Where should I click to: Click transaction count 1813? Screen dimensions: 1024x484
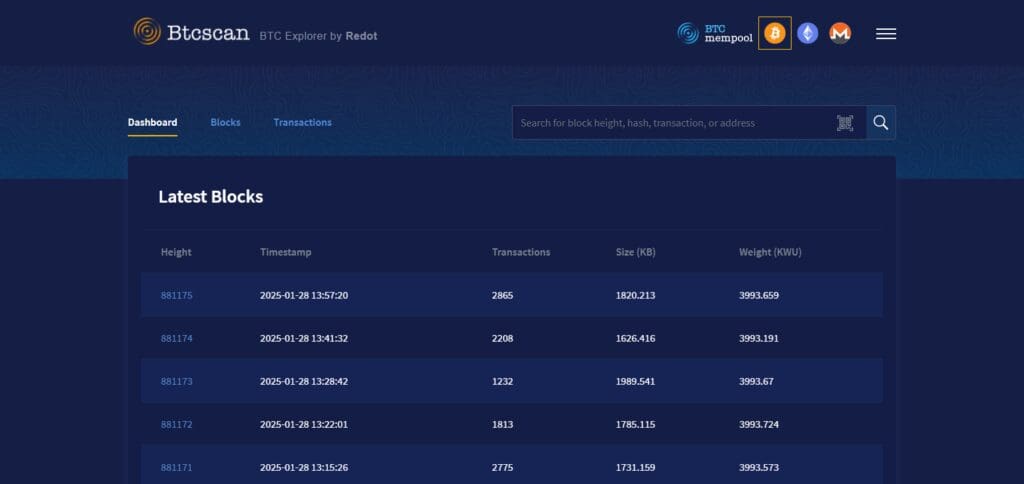(x=502, y=425)
